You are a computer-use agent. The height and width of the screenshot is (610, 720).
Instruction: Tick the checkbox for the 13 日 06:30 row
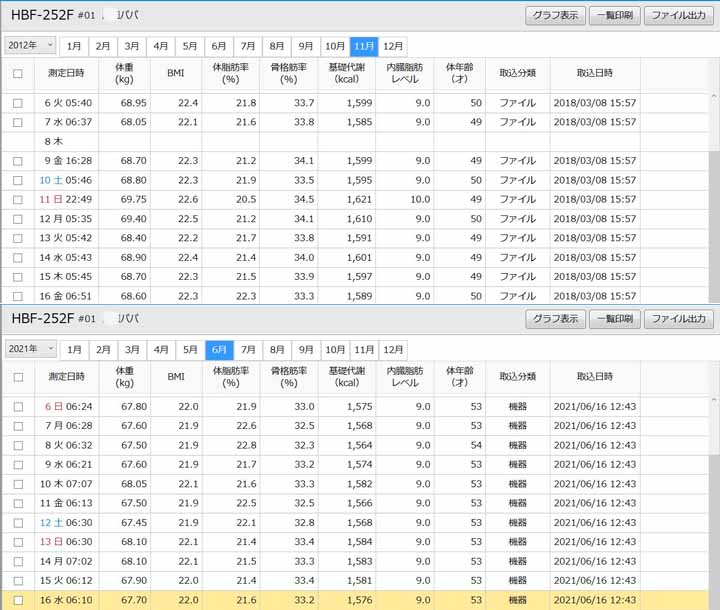pyautogui.click(x=18, y=542)
